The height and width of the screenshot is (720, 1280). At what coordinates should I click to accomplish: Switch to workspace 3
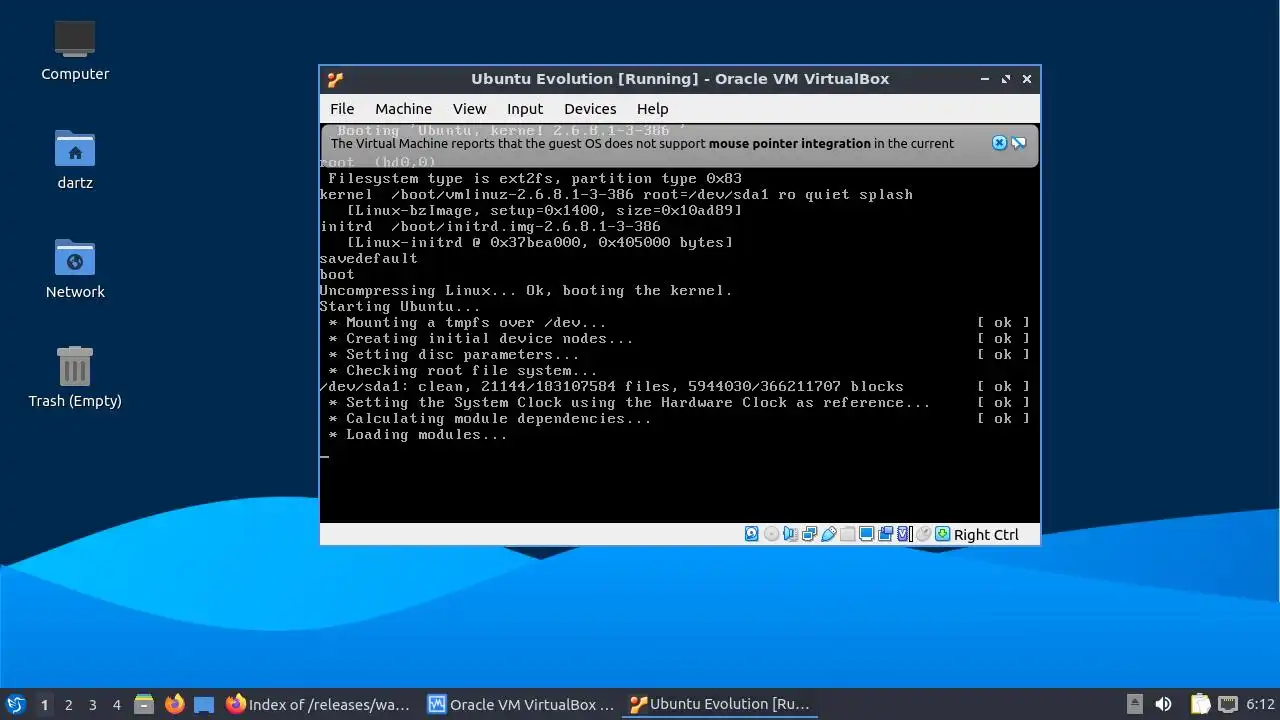(92, 704)
